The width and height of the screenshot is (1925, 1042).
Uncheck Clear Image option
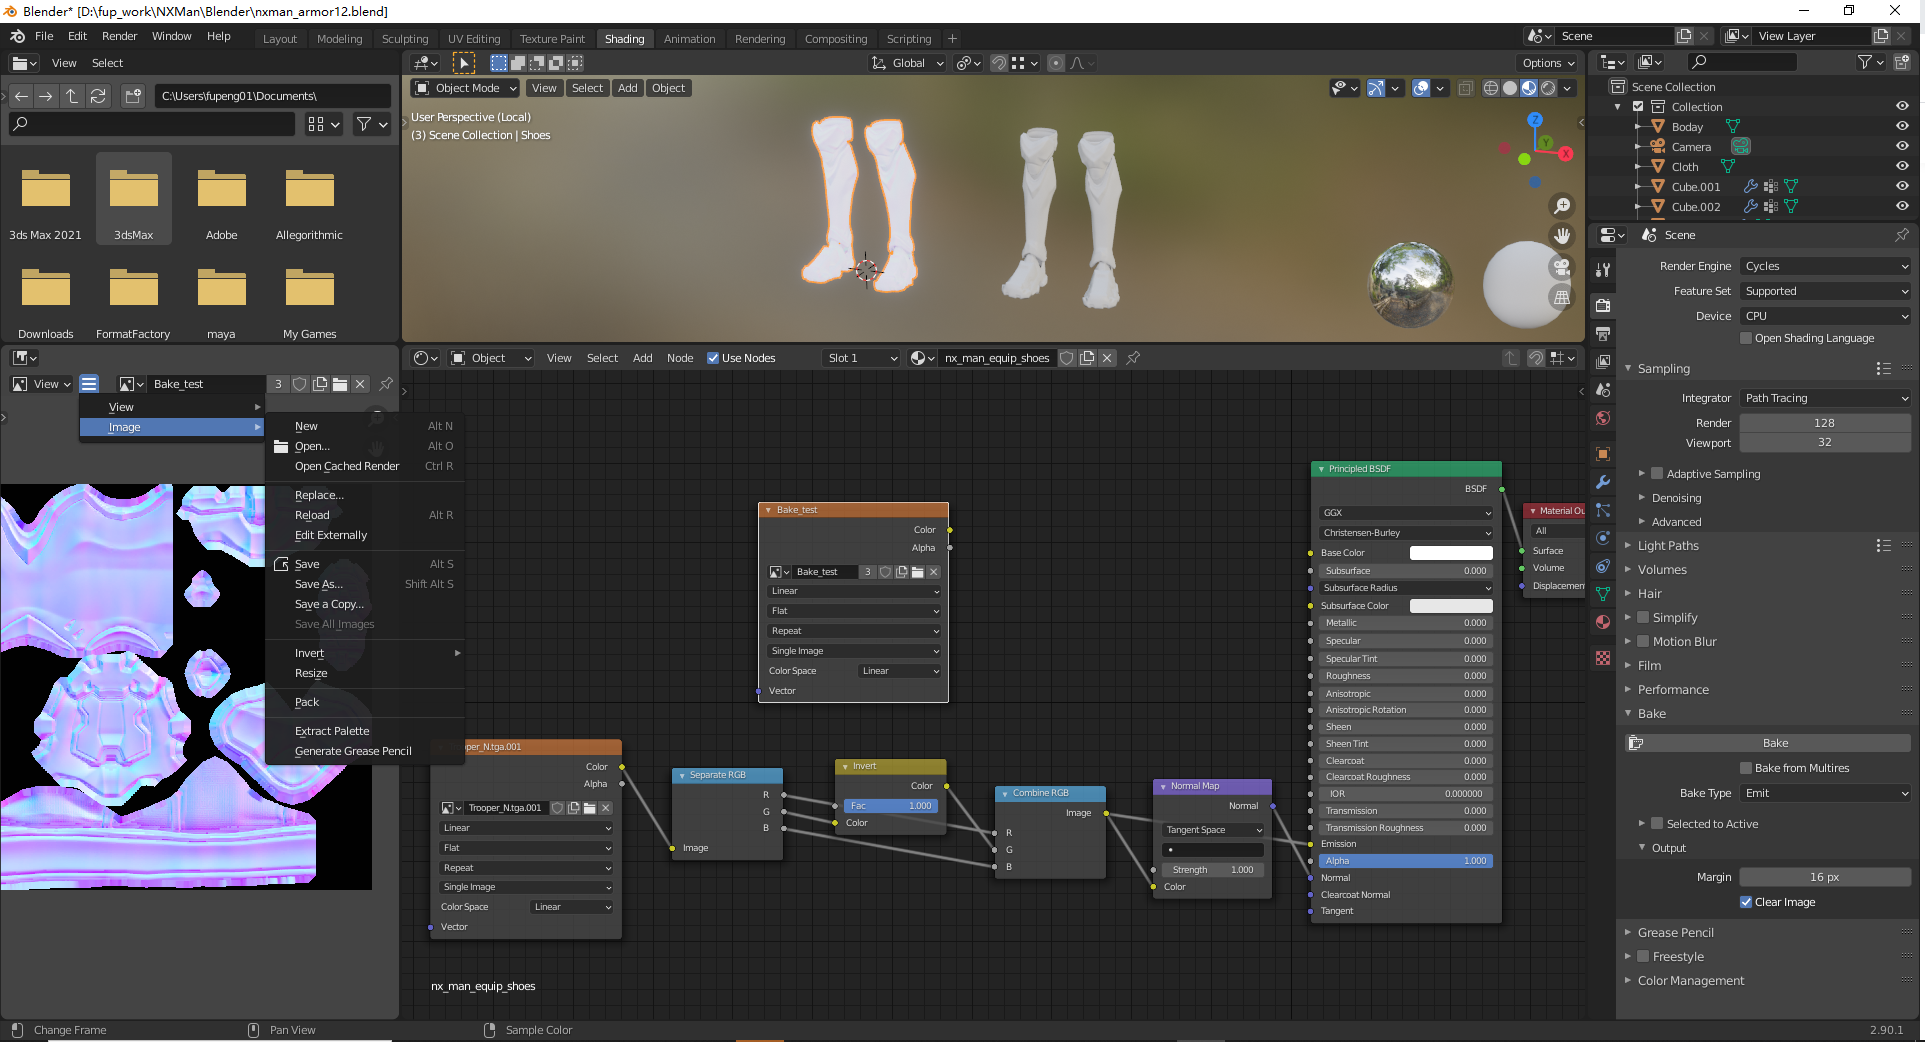click(1746, 902)
